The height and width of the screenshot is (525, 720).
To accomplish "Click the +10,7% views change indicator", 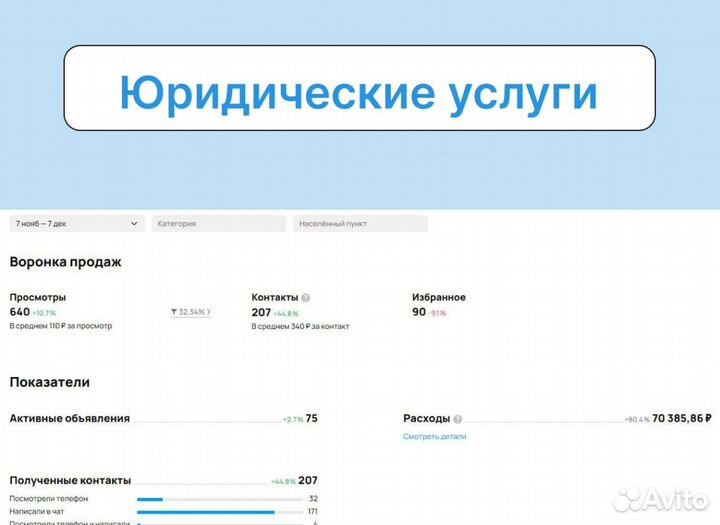I will coord(44,313).
